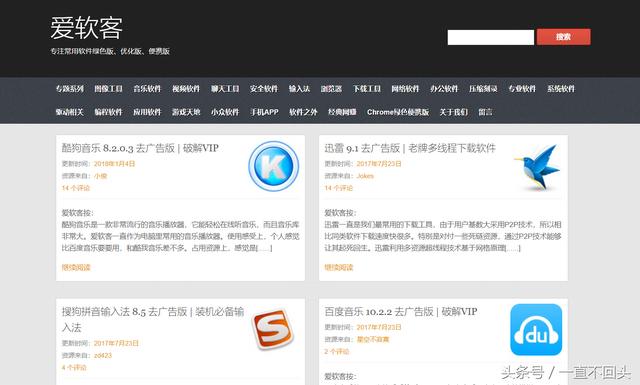Open the 图像工具 menu item
Image resolution: width=640 pixels, height=385 pixels.
click(x=109, y=89)
